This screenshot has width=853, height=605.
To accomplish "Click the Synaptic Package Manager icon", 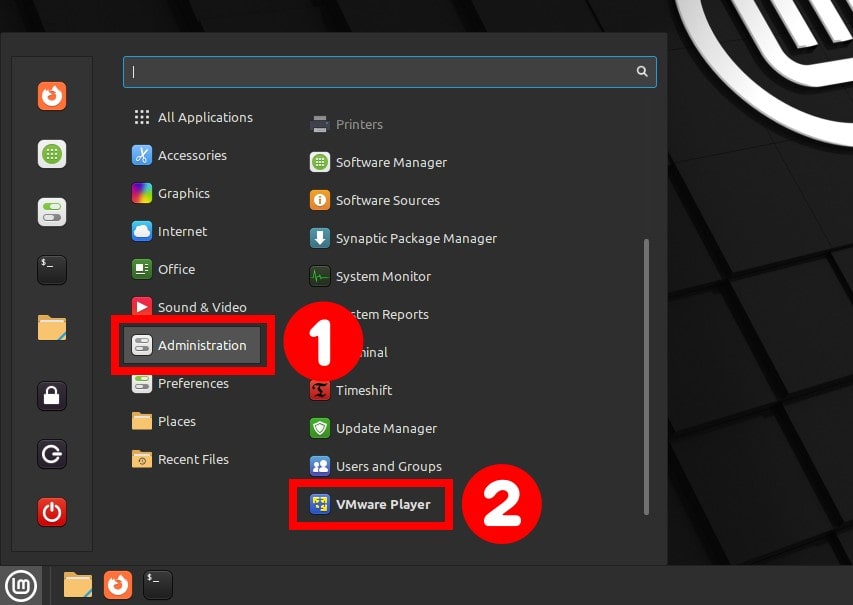I will [320, 238].
